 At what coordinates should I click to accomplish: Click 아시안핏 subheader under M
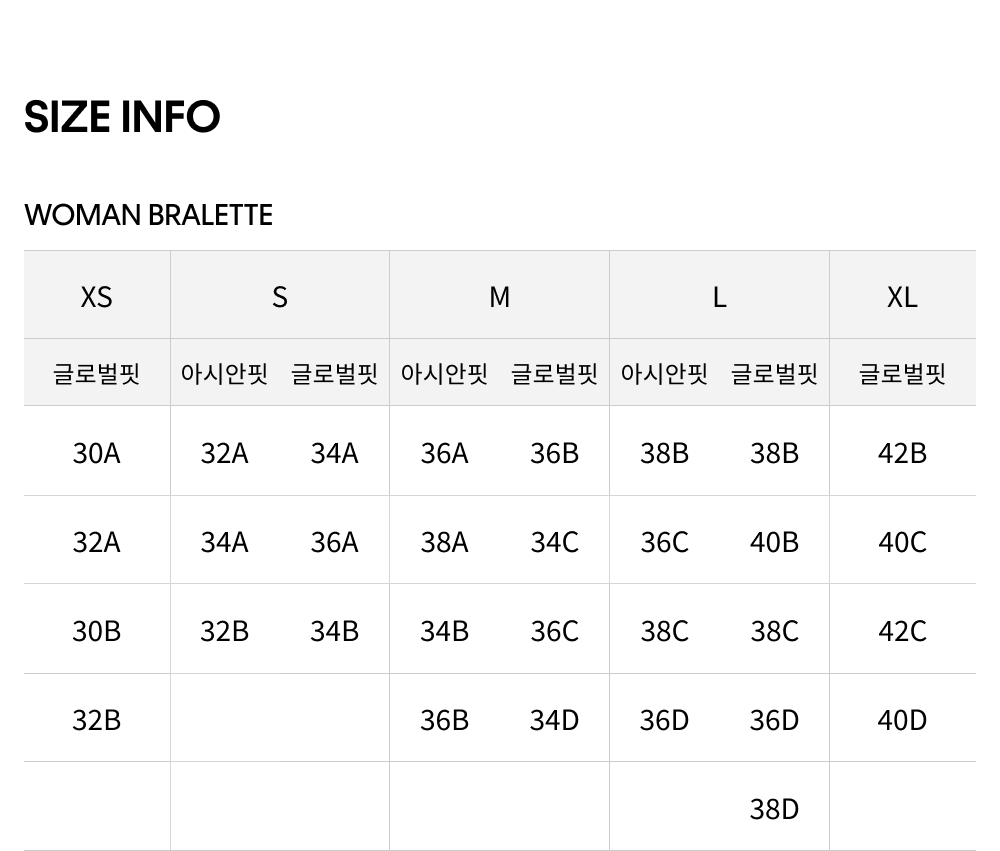445,374
